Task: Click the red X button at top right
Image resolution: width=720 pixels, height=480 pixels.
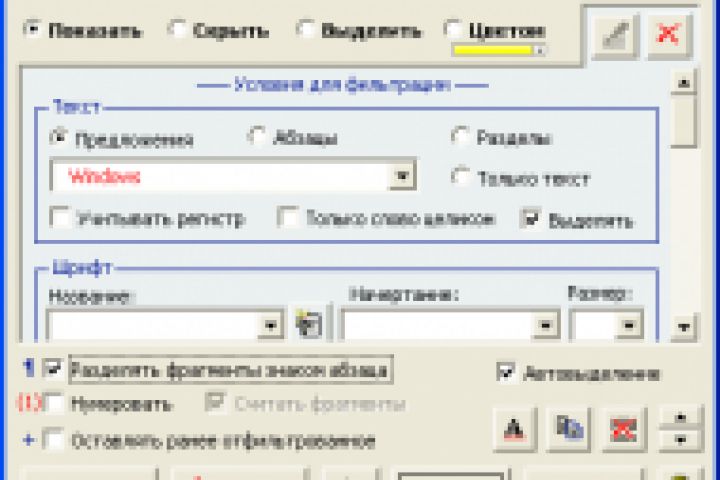Action: 669,35
